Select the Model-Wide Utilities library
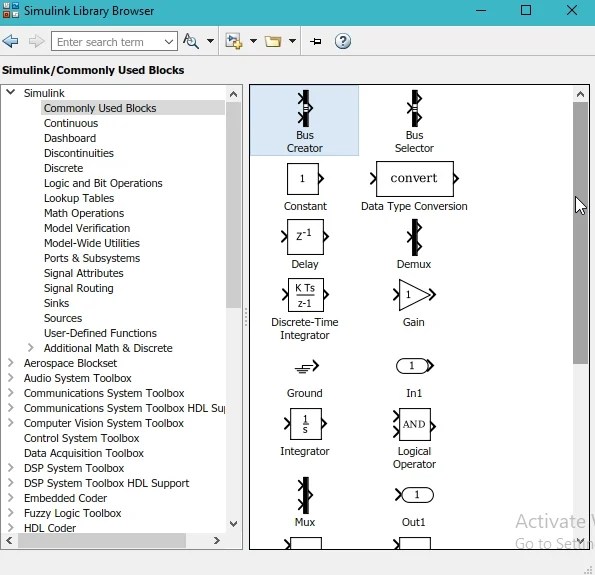 [91, 243]
